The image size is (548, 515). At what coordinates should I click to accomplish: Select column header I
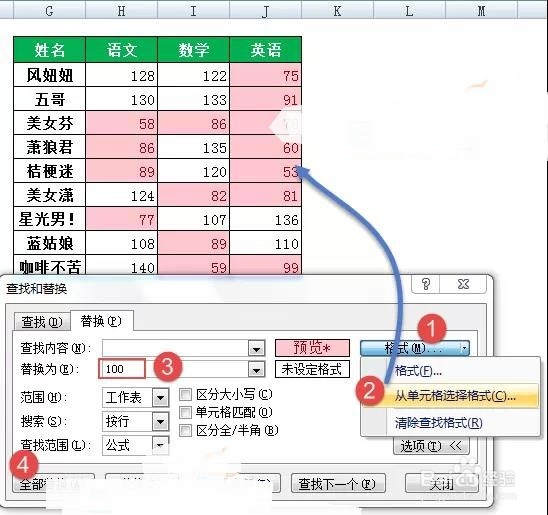pos(193,10)
